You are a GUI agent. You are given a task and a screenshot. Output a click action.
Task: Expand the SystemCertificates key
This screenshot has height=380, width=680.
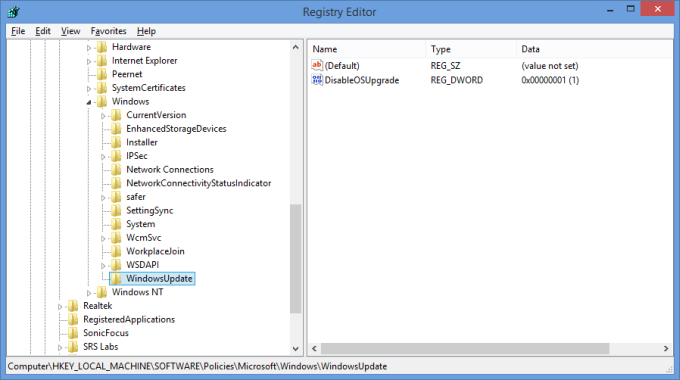point(89,89)
